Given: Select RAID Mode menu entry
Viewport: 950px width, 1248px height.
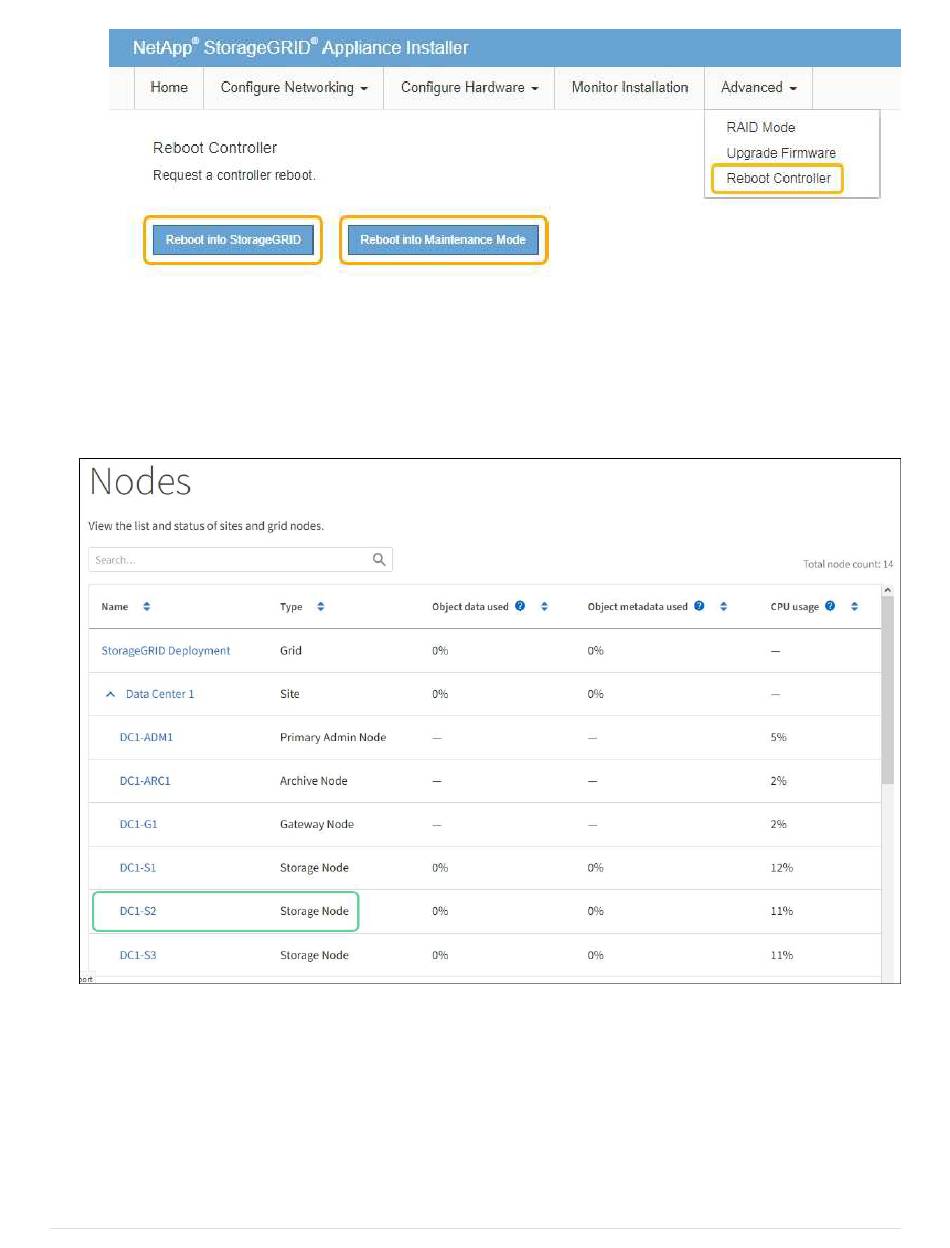Looking at the screenshot, I should [761, 127].
